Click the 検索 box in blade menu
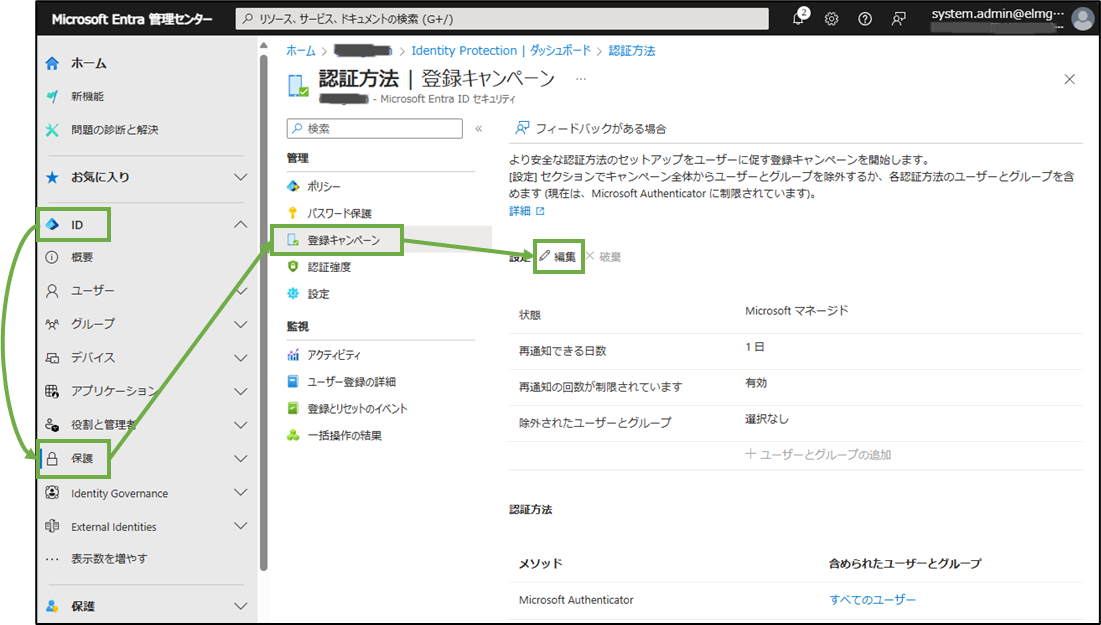 click(x=374, y=129)
